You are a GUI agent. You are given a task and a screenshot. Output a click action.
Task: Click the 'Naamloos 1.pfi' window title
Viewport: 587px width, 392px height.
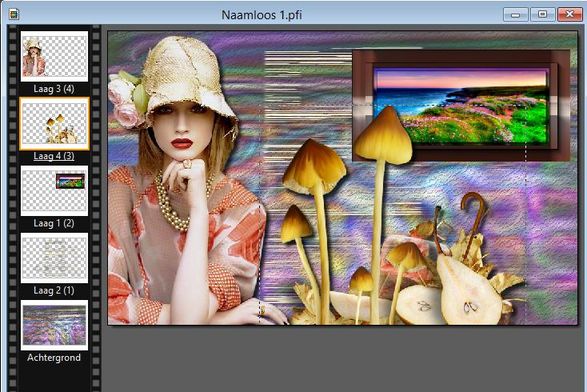point(262,15)
